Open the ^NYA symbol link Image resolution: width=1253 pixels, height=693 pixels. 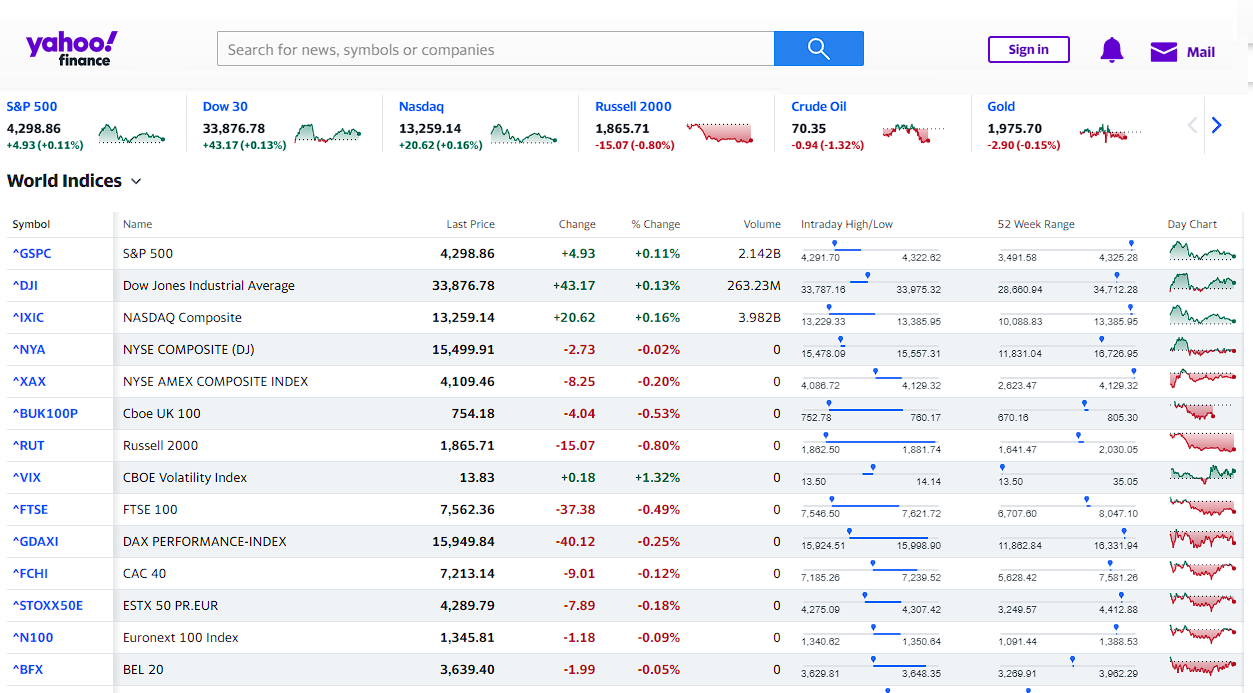click(x=29, y=349)
